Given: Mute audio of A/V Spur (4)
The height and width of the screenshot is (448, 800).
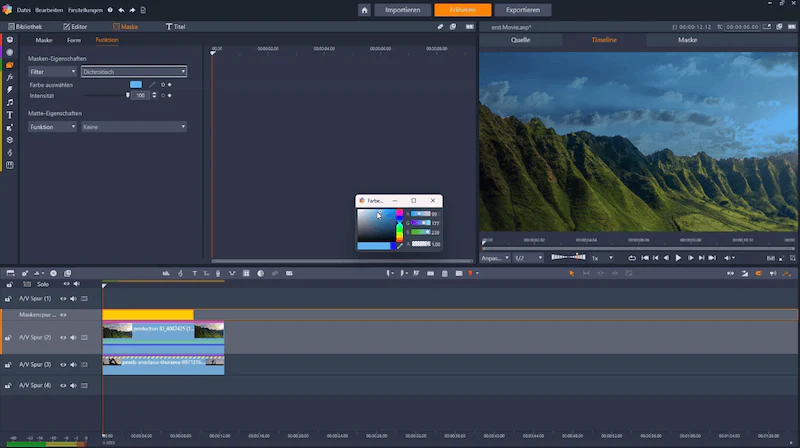Looking at the screenshot, I should pos(73,386).
